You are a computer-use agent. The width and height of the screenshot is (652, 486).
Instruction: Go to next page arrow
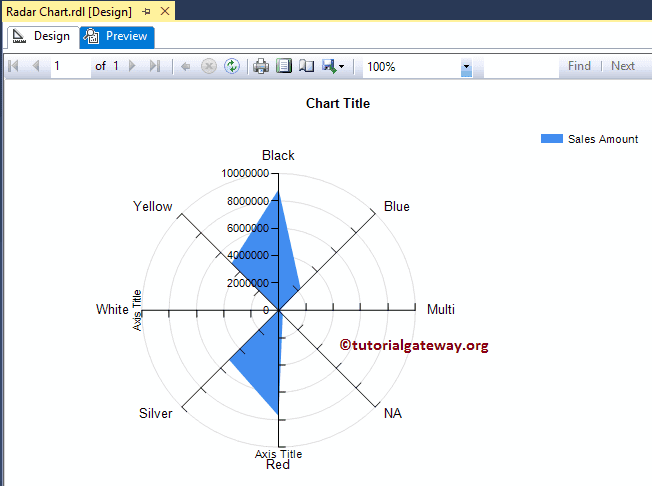[132, 66]
